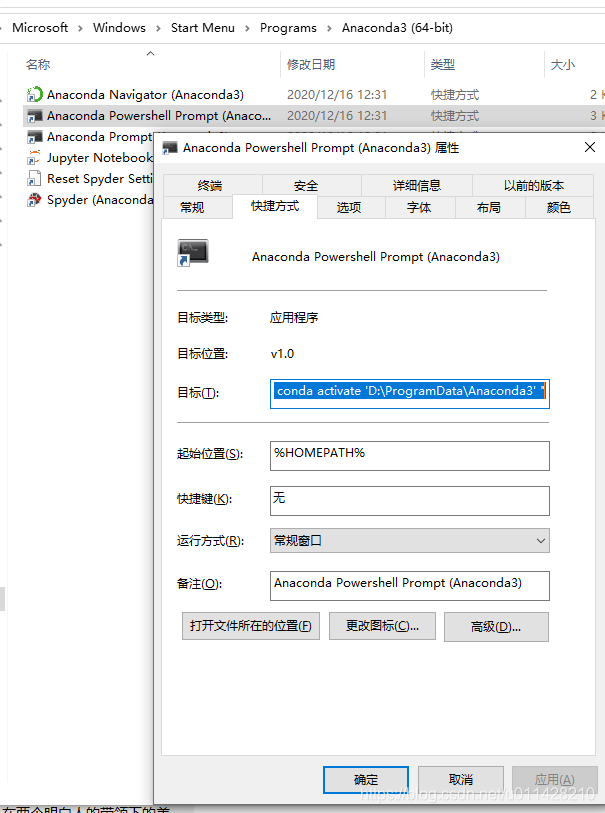Viewport: 605px width, 813px height.
Task: Switch to the 快捷方式 tab
Action: [x=275, y=206]
